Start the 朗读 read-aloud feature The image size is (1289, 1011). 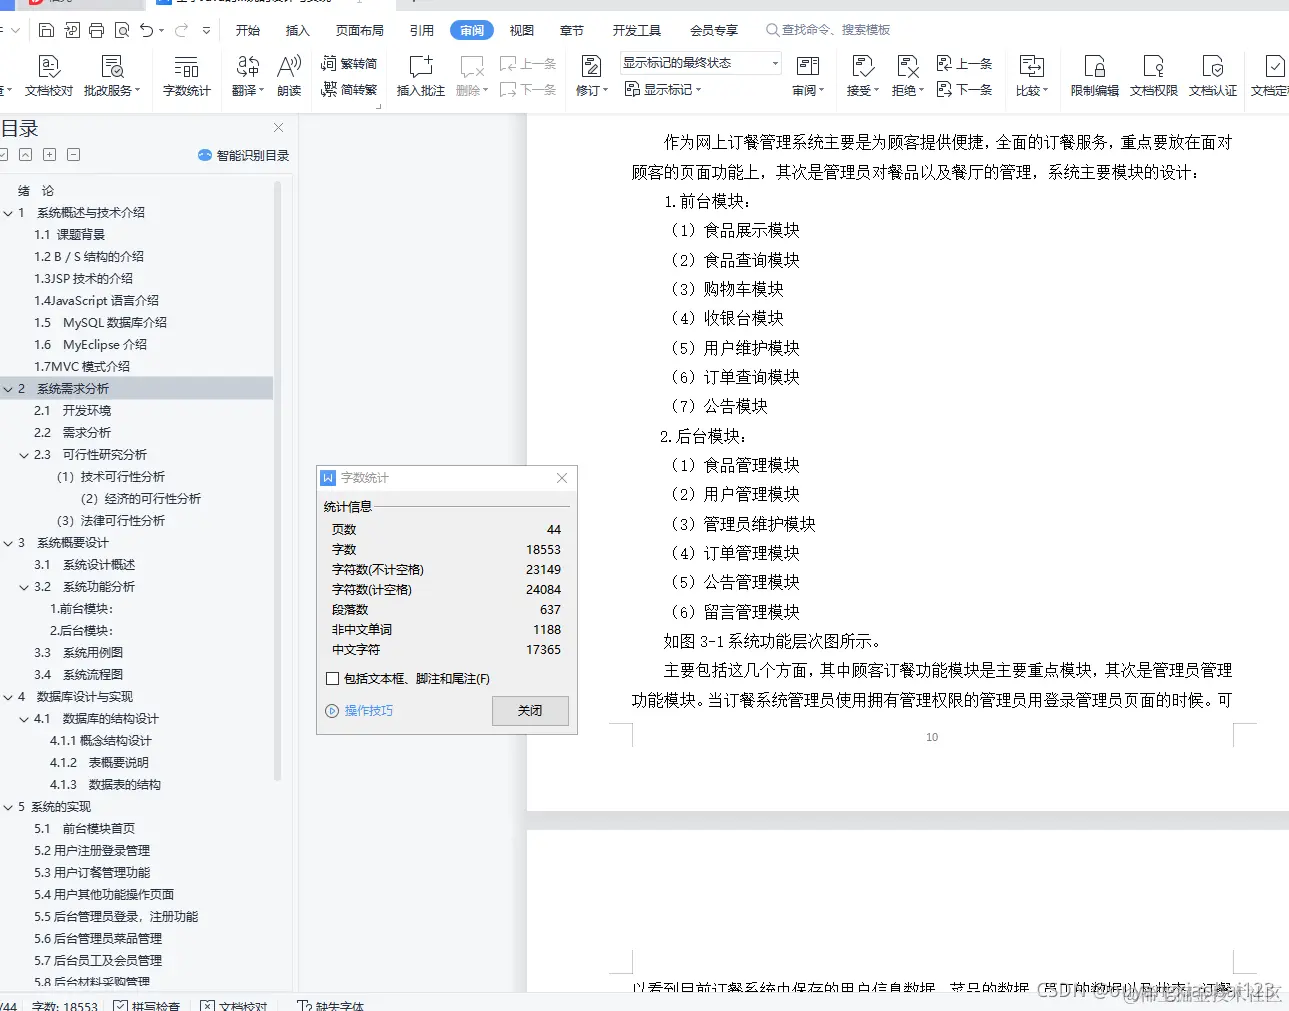click(x=288, y=75)
